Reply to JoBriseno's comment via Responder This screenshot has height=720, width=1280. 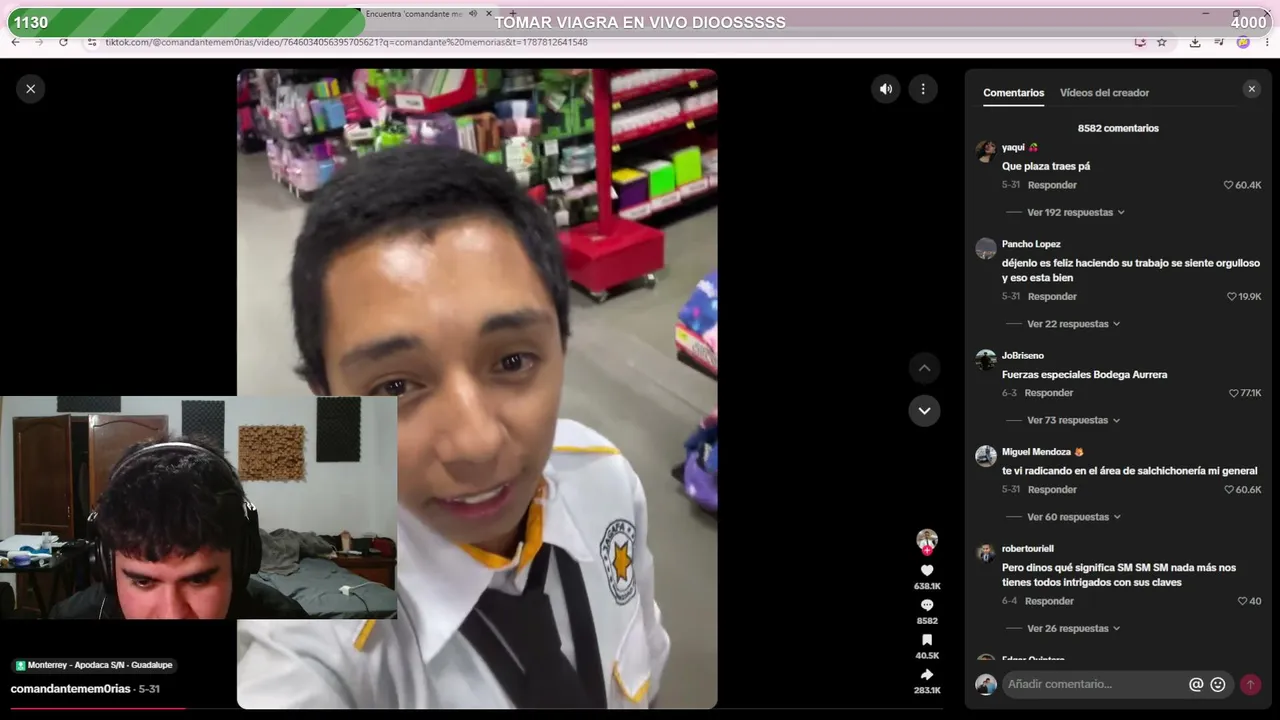1048,394
